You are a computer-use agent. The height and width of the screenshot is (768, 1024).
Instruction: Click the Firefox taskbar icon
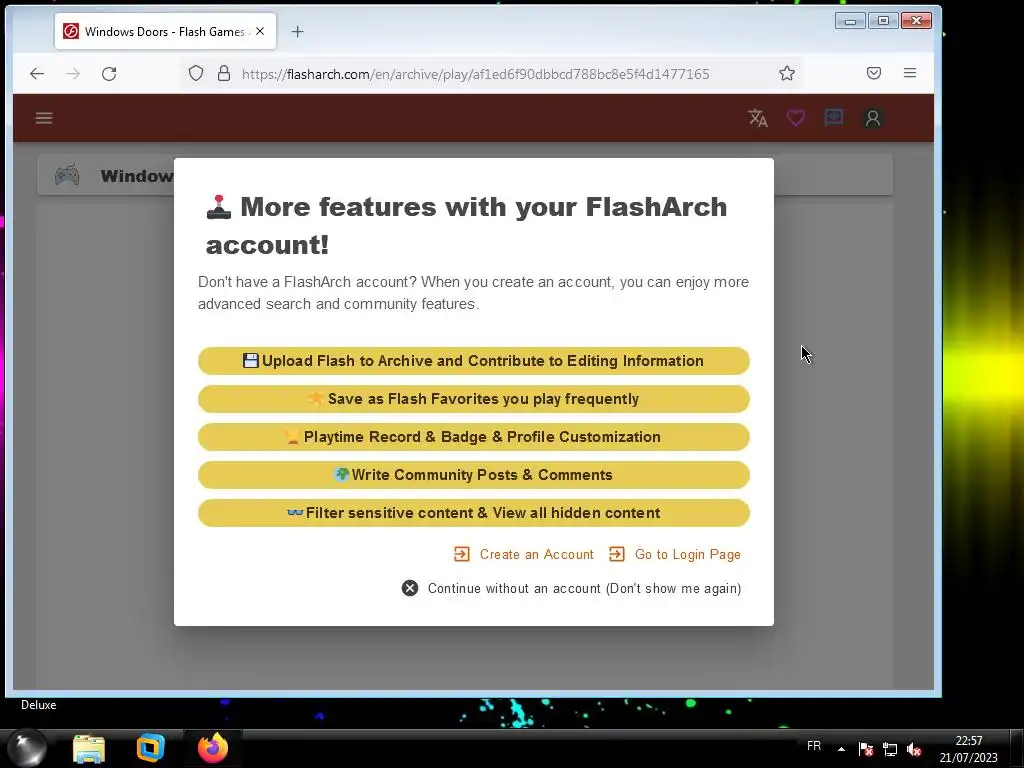pyautogui.click(x=213, y=748)
